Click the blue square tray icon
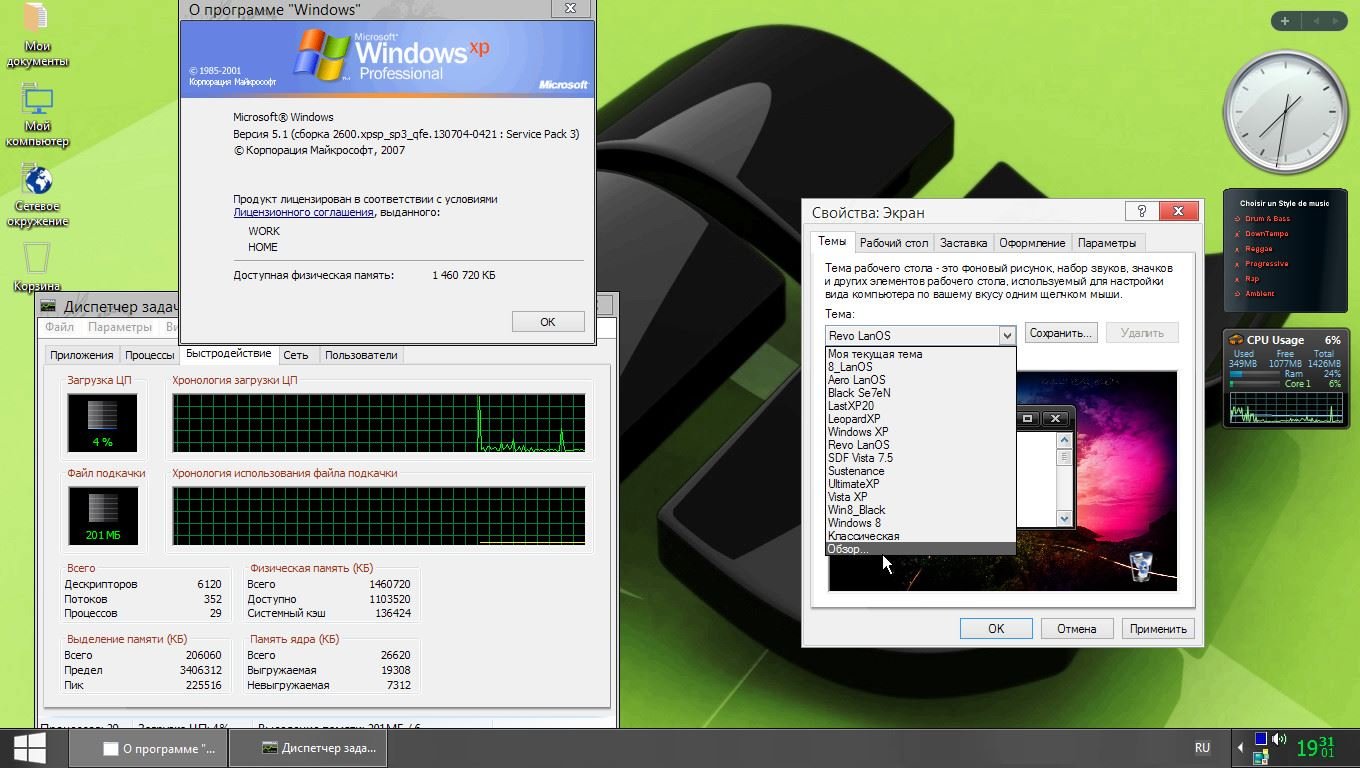This screenshot has height=768, width=1360. 1261,739
